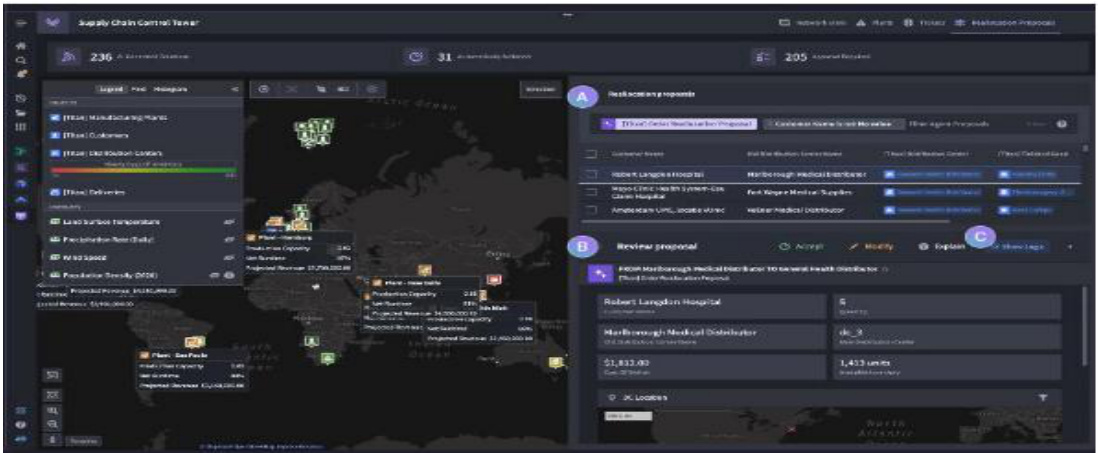Select the Legend tab in the map panel
1098x453 pixels.
[x=111, y=90]
